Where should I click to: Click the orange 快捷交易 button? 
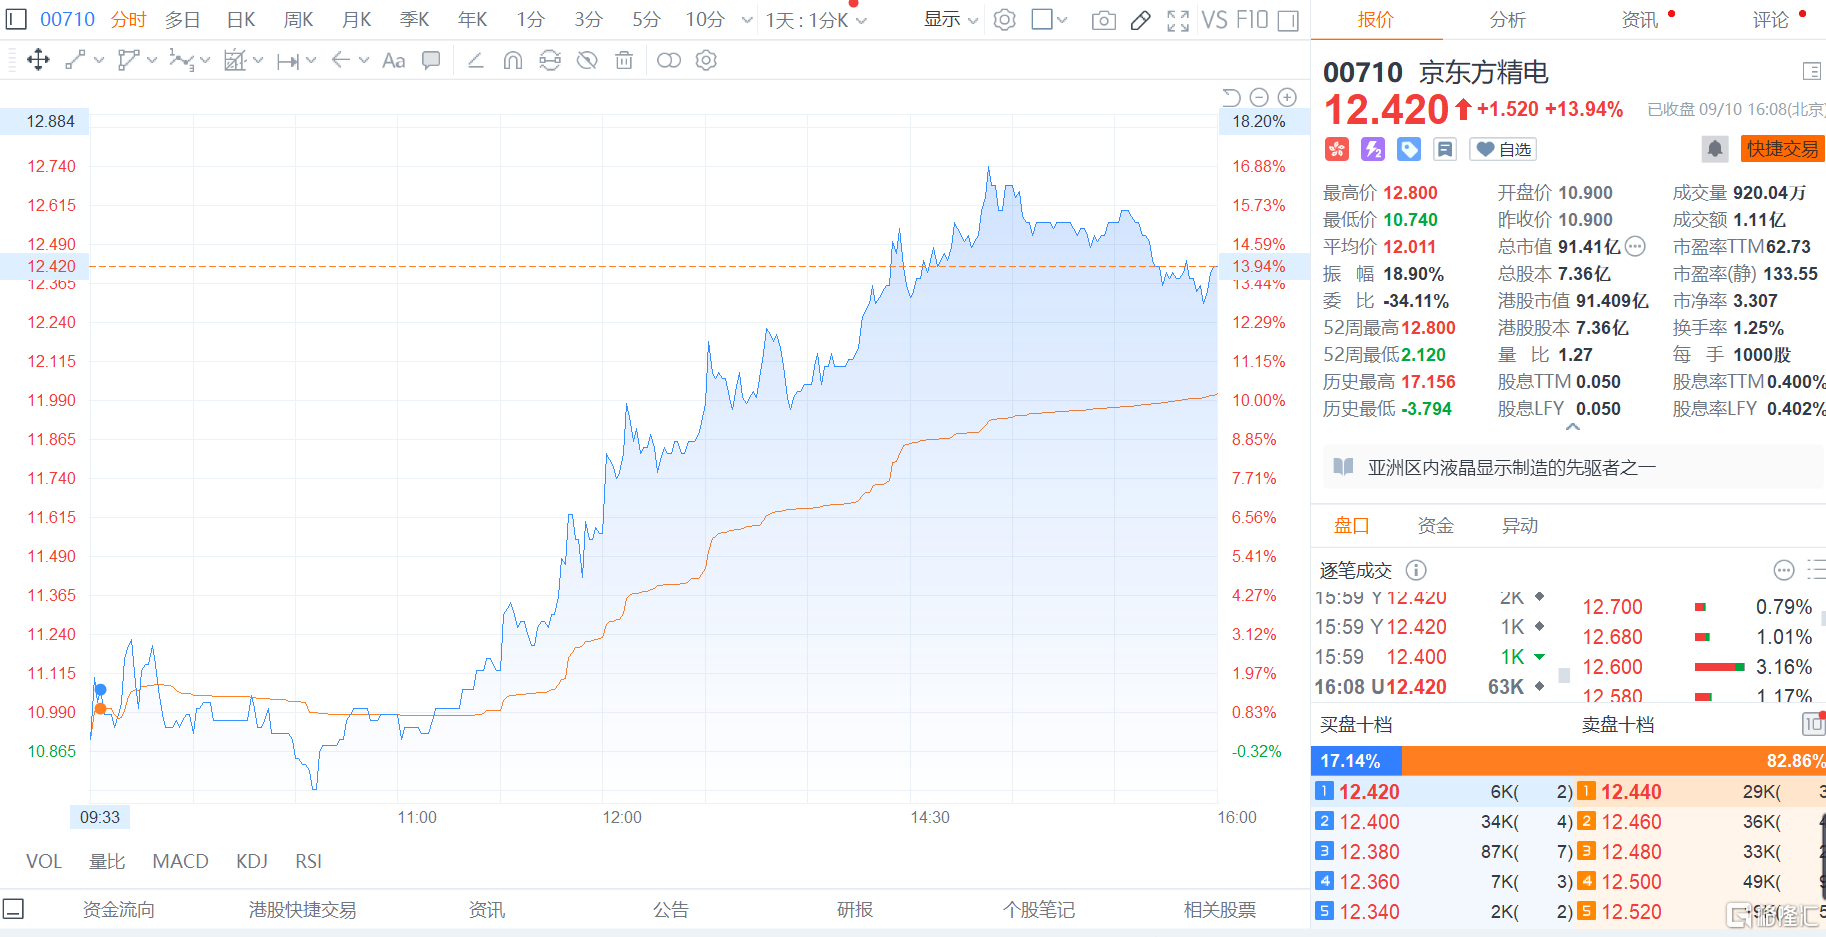(x=1781, y=149)
